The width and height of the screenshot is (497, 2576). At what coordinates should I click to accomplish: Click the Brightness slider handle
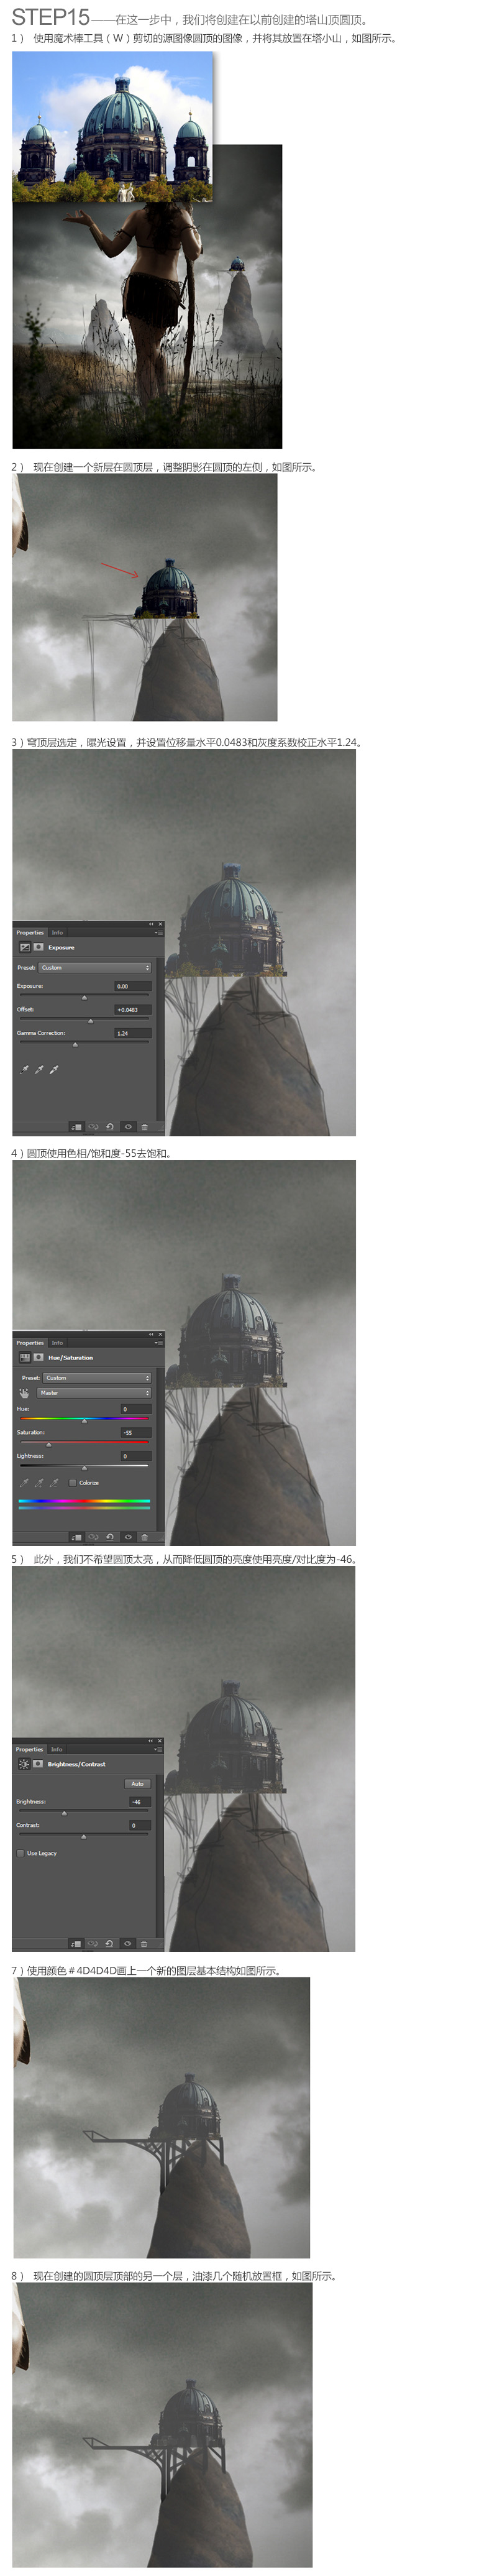point(64,1814)
